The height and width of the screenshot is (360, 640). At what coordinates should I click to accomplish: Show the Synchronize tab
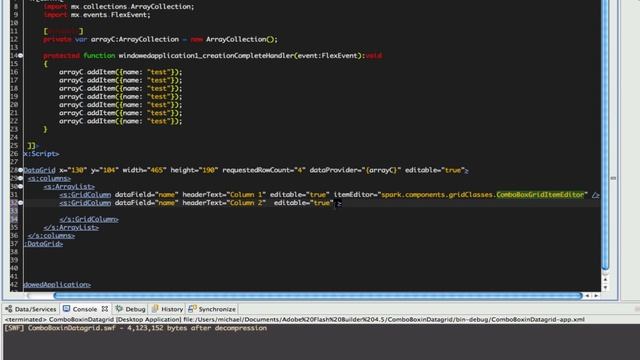pyautogui.click(x=212, y=309)
